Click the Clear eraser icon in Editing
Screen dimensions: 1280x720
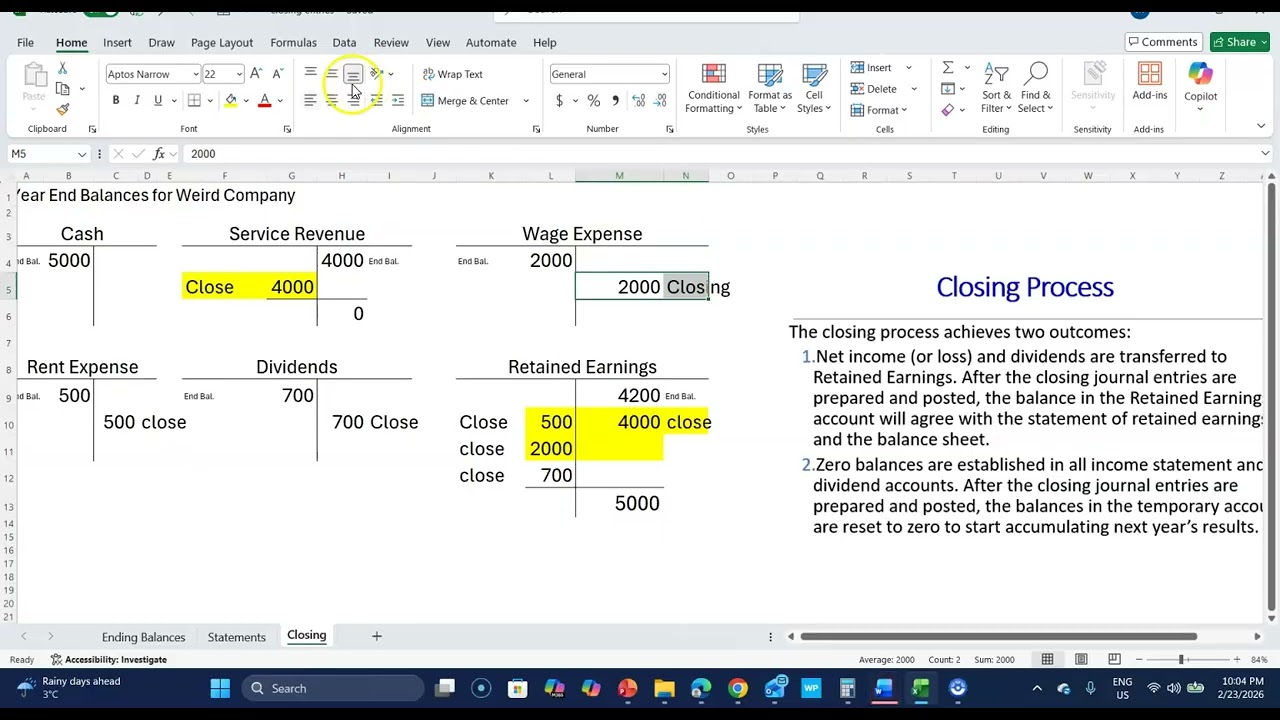948,110
